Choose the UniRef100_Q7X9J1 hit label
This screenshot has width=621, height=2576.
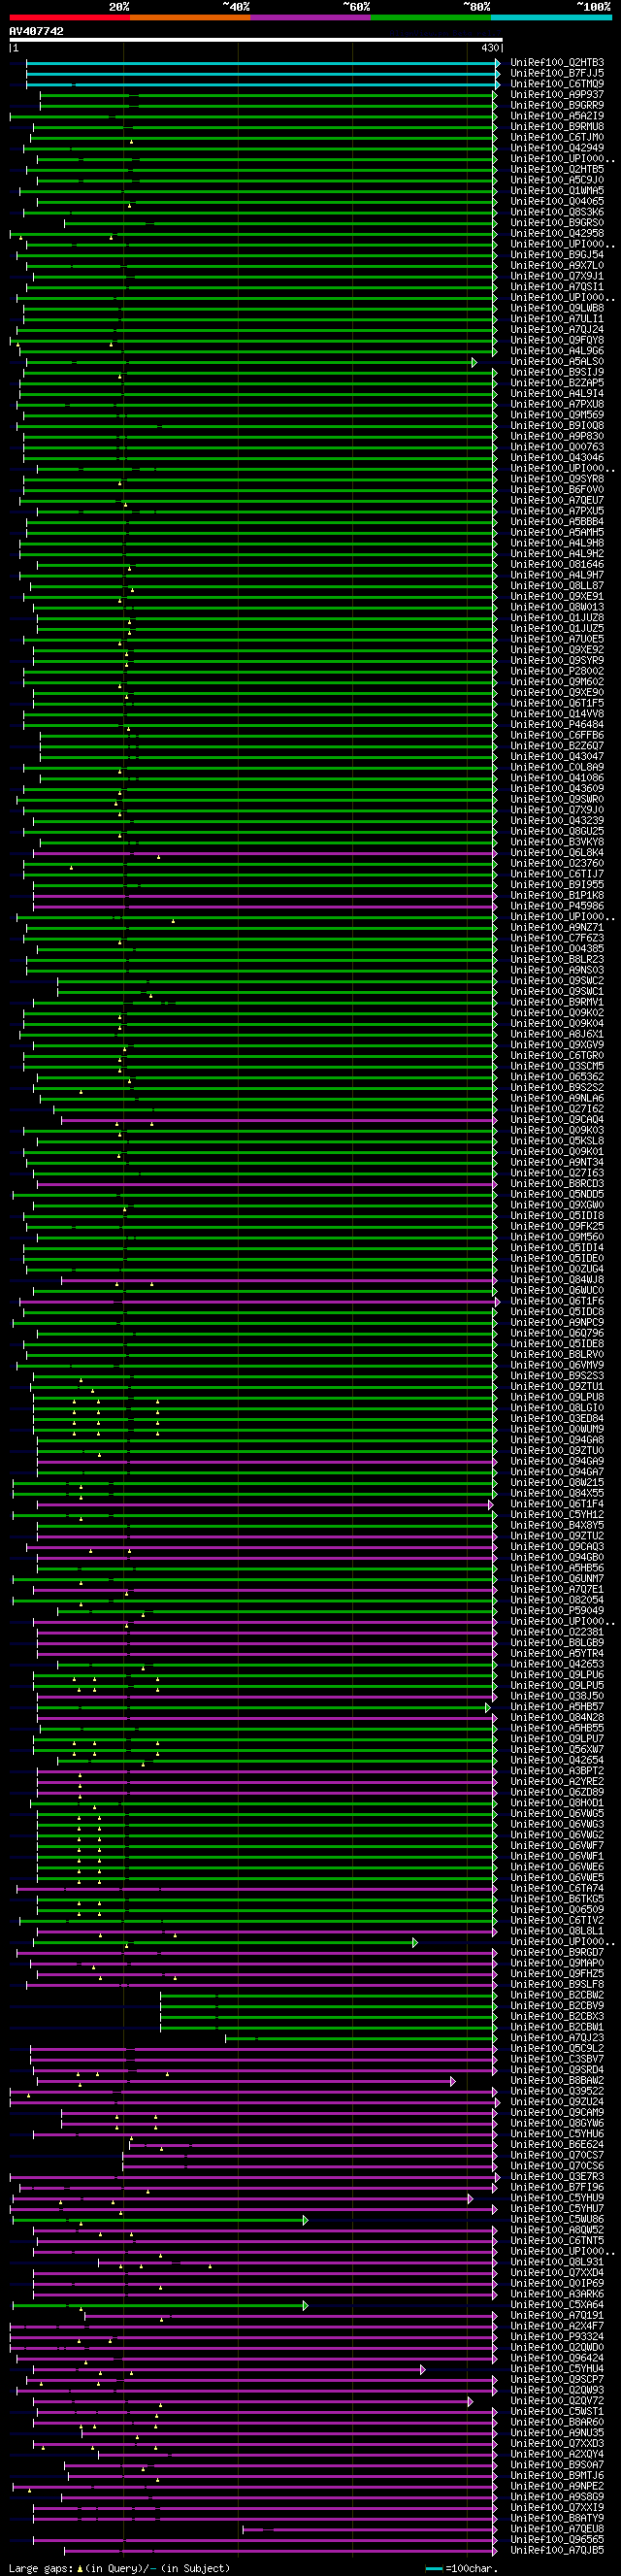tap(557, 276)
